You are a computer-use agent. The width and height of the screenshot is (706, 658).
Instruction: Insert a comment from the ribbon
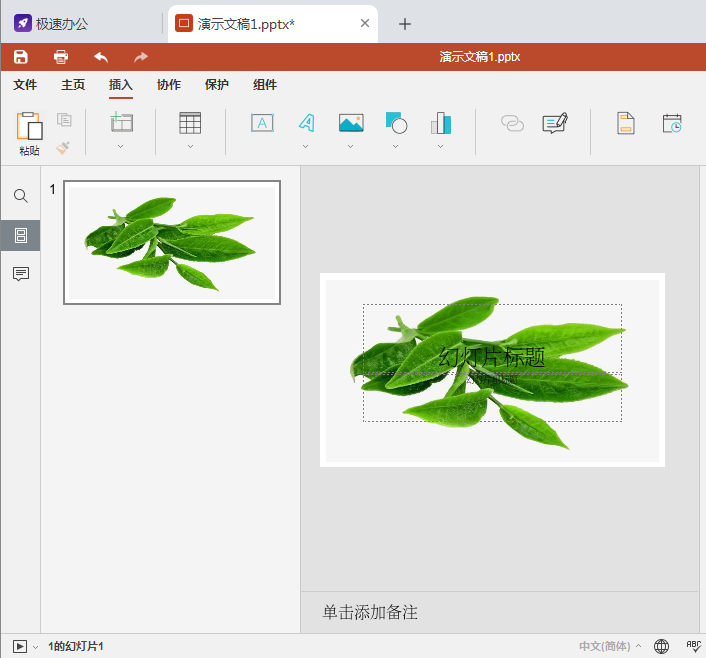(x=555, y=123)
